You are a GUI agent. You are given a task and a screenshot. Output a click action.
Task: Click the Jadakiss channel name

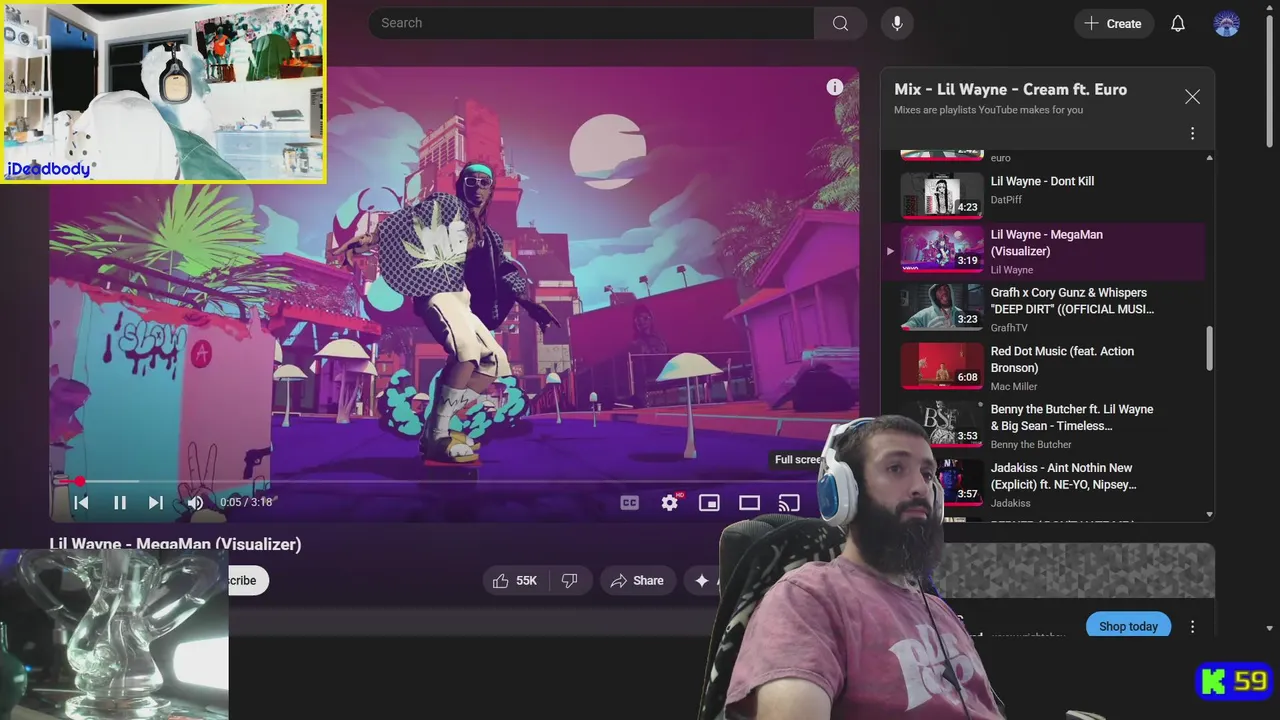(1010, 503)
